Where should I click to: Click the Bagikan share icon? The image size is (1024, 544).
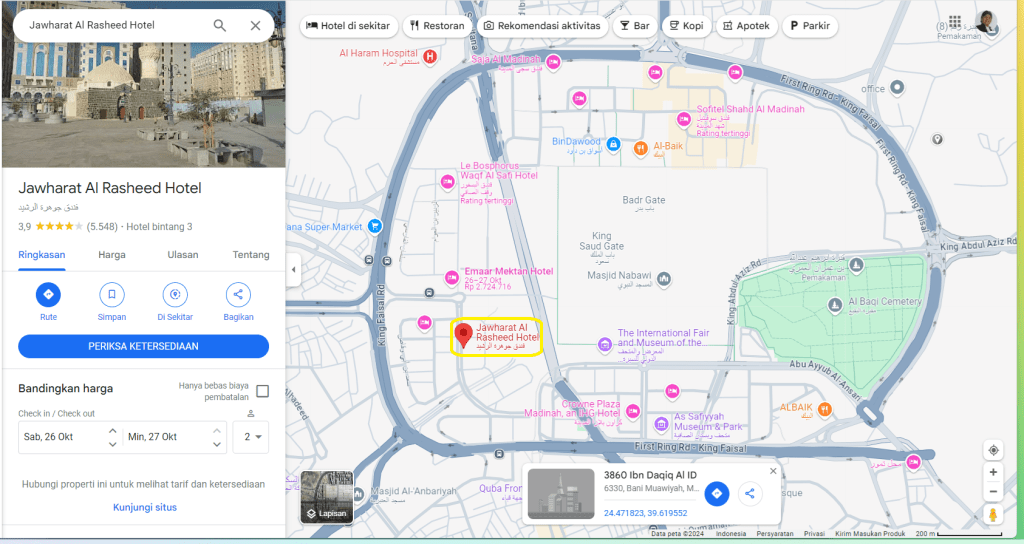pyautogui.click(x=238, y=295)
